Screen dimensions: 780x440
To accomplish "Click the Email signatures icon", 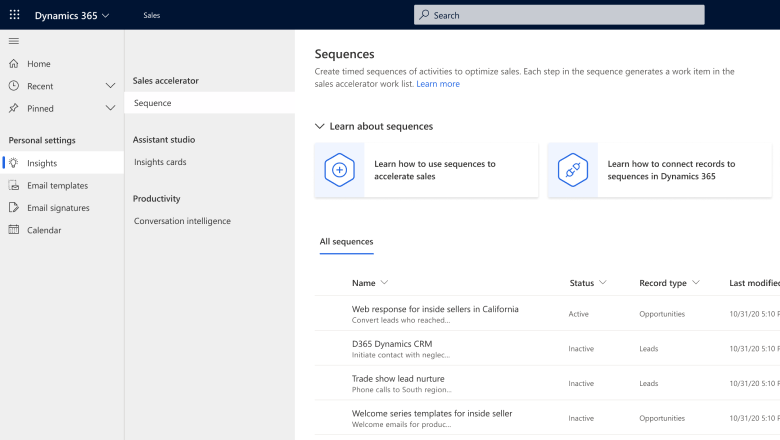I will 14,207.
